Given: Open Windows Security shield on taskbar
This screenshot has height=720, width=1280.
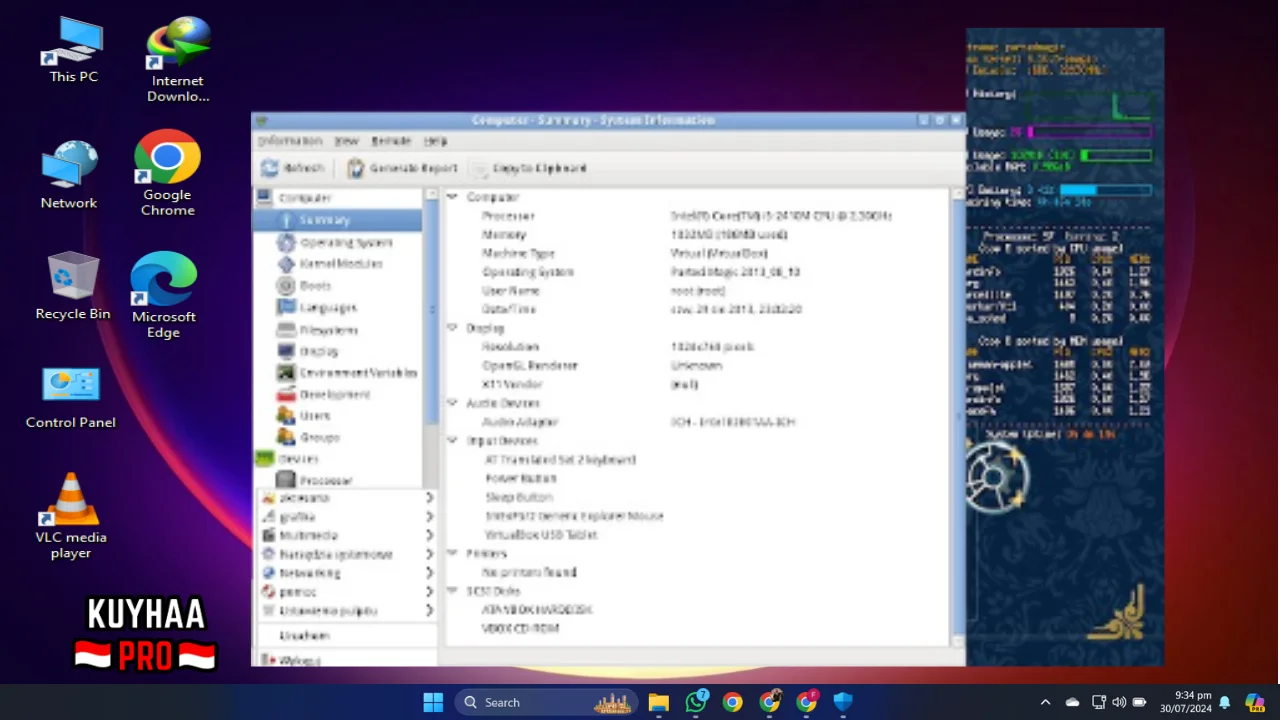Looking at the screenshot, I should point(843,702).
